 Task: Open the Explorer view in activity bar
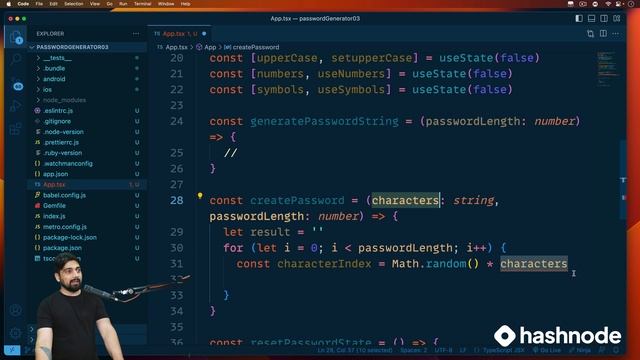16,37
